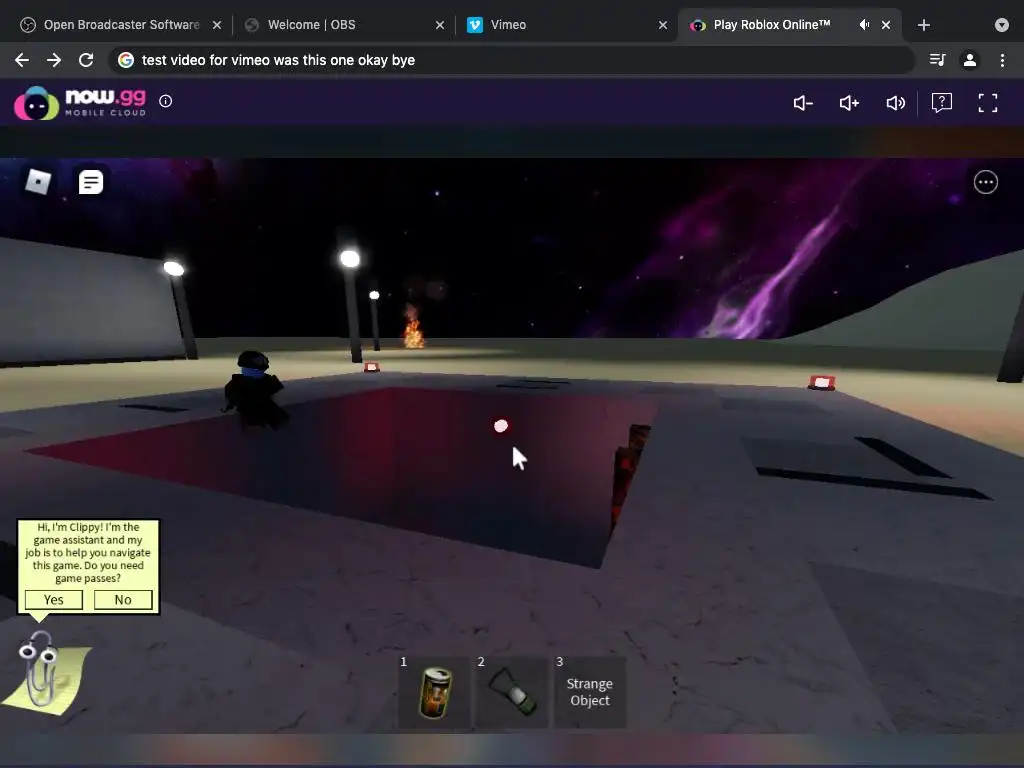Image resolution: width=1024 pixels, height=768 pixels.
Task: Open the three-dots options in game
Action: [x=985, y=182]
